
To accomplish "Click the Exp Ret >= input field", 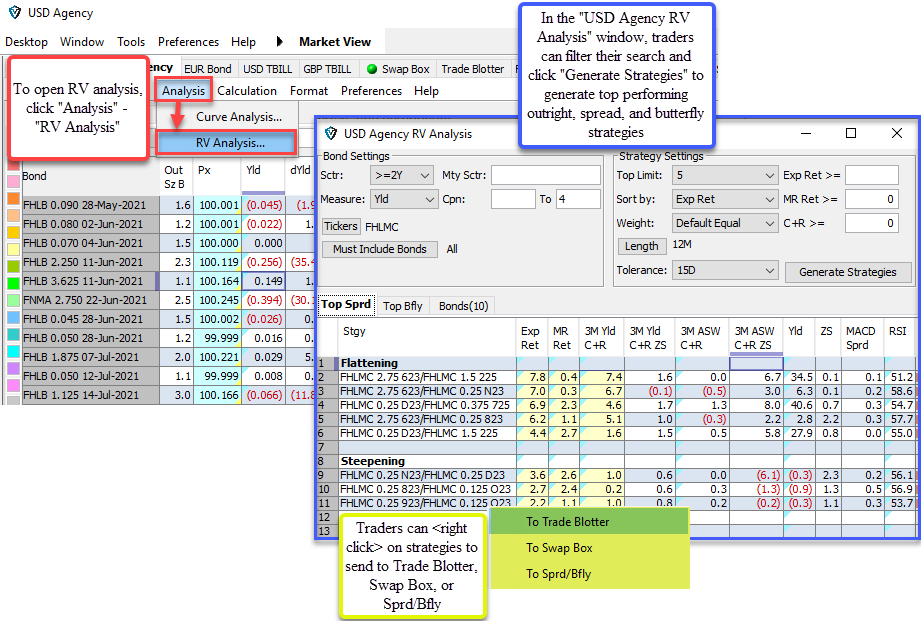I will (x=872, y=175).
